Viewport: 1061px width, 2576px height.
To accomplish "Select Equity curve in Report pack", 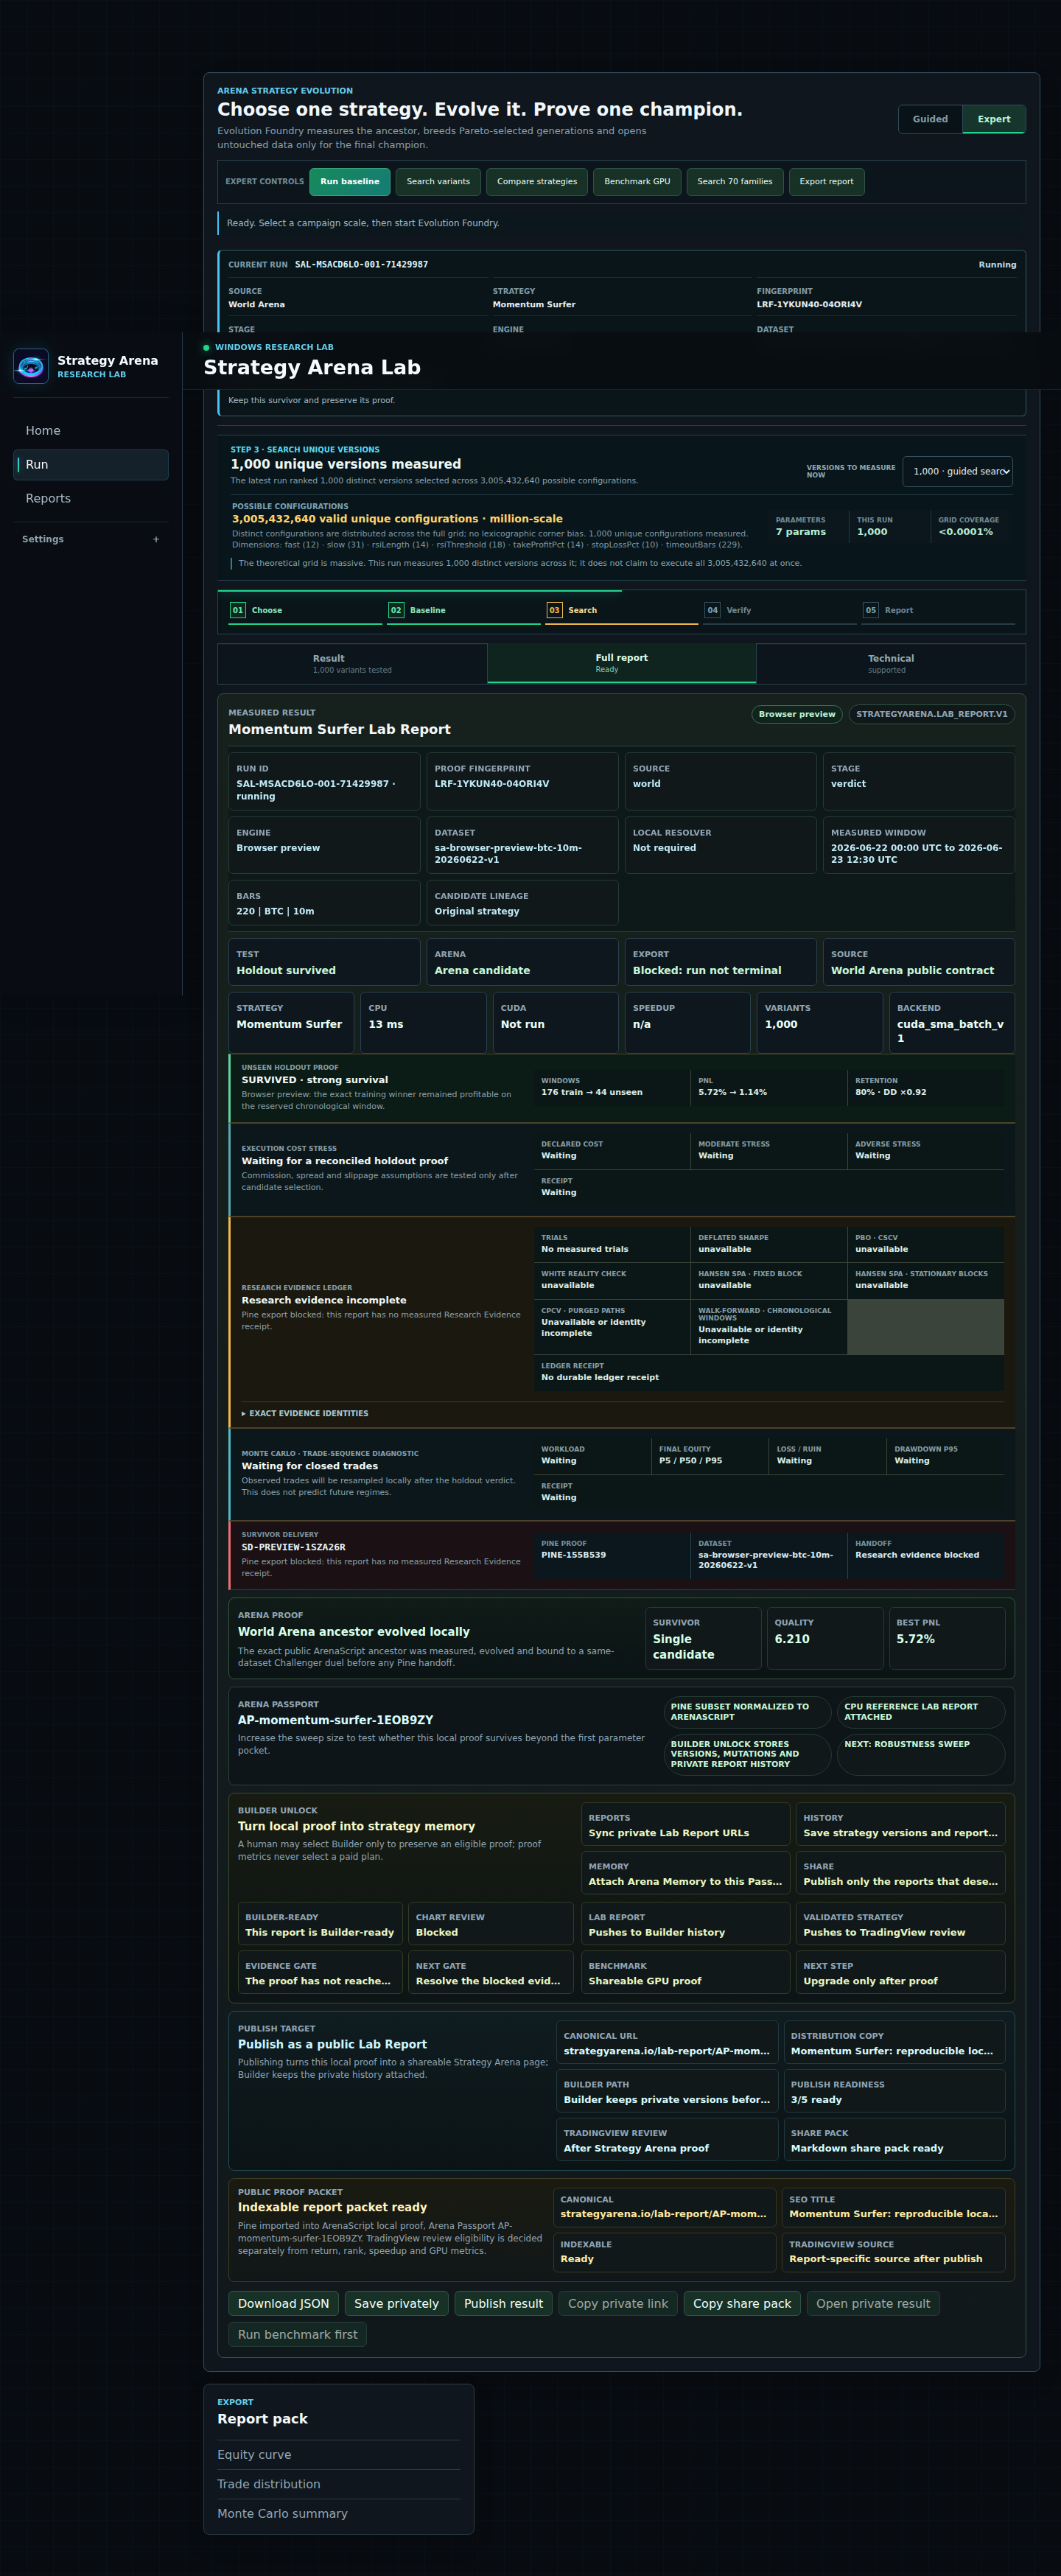I will [x=339, y=2455].
